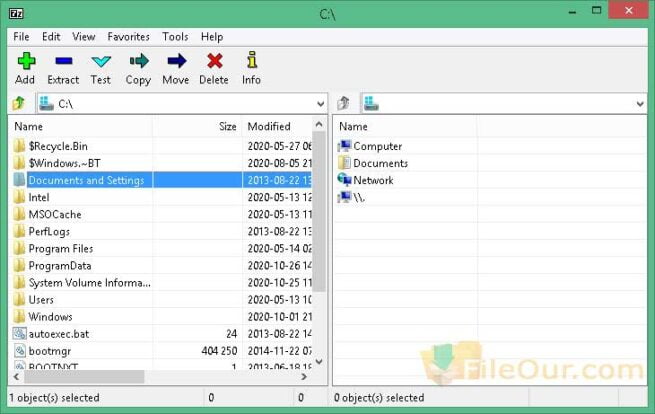
Task: Go up one folder level in left panel
Action: [19, 103]
